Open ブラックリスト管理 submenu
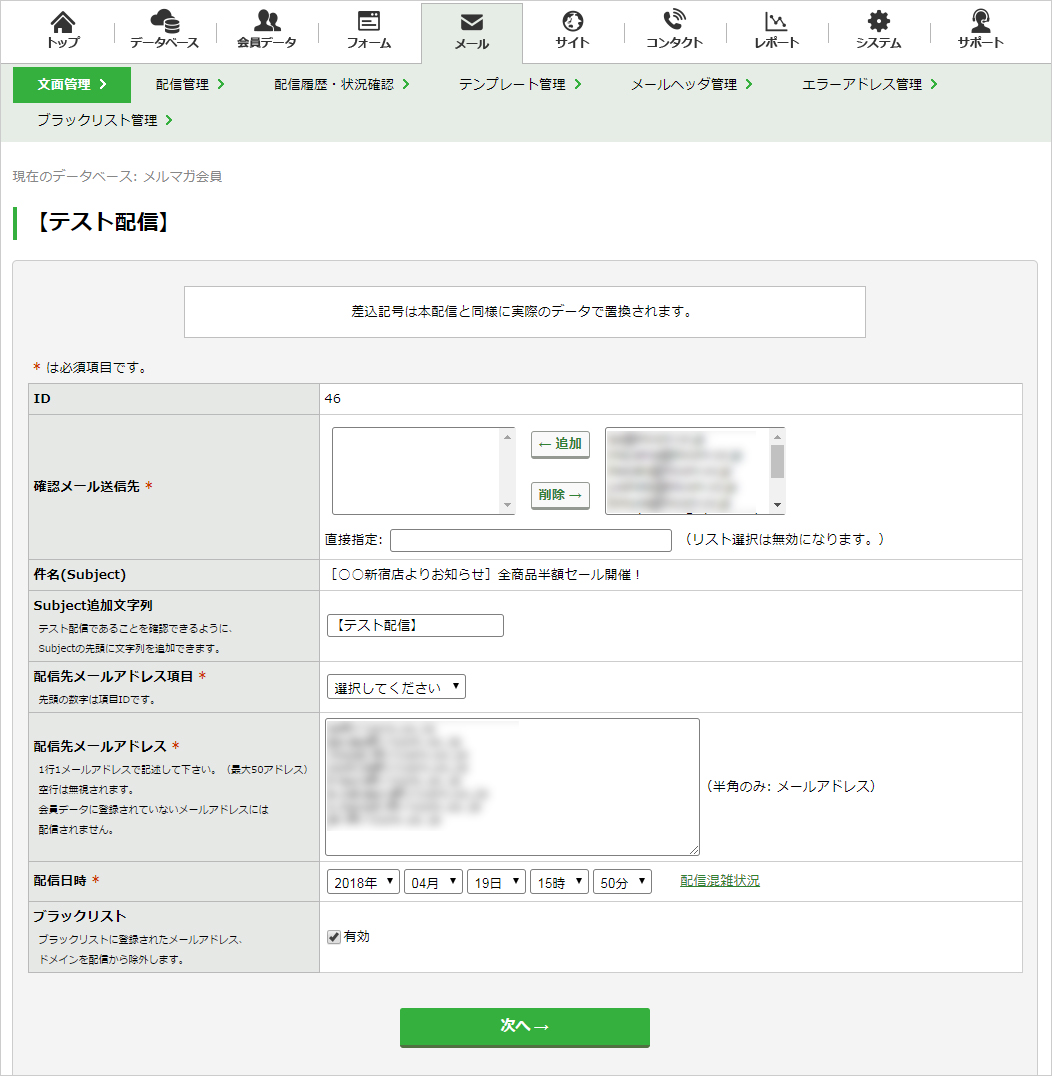Screen dimensions: 1052x1076 104,120
